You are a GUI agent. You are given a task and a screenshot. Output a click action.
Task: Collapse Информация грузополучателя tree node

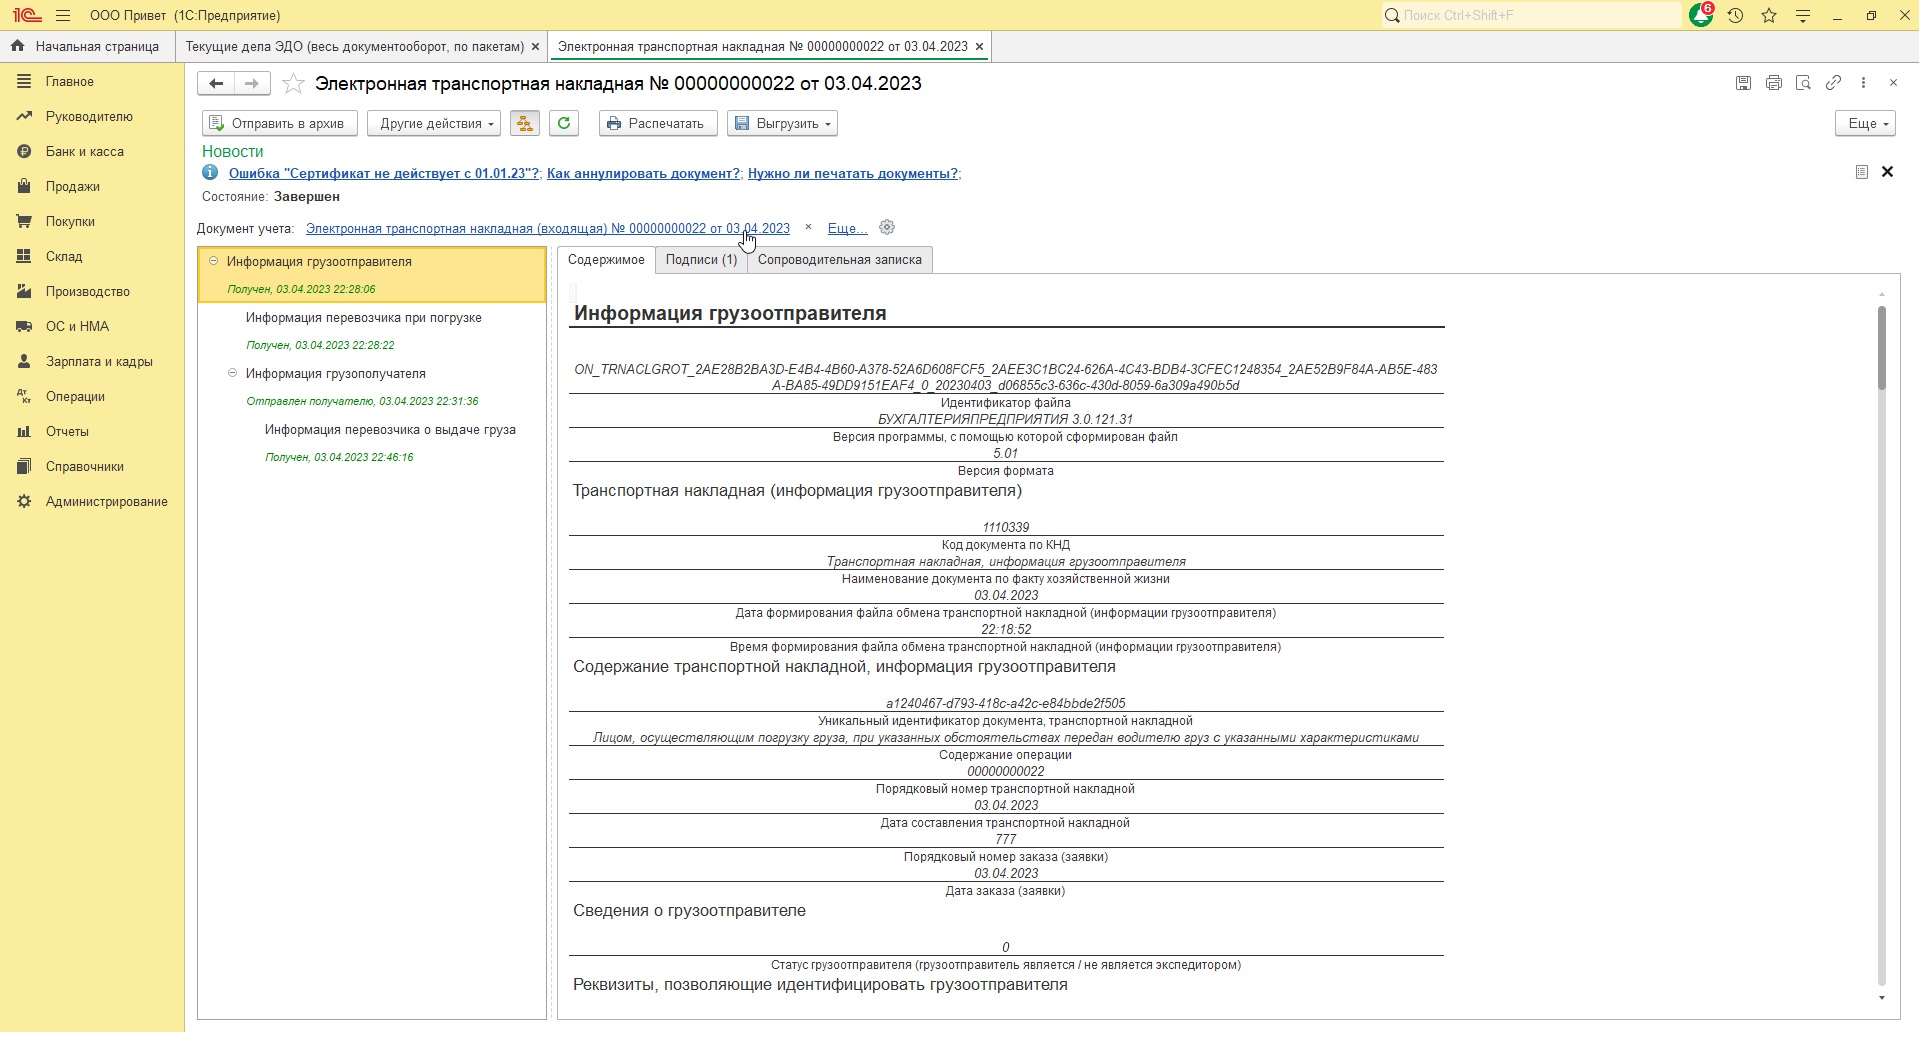pyautogui.click(x=232, y=373)
